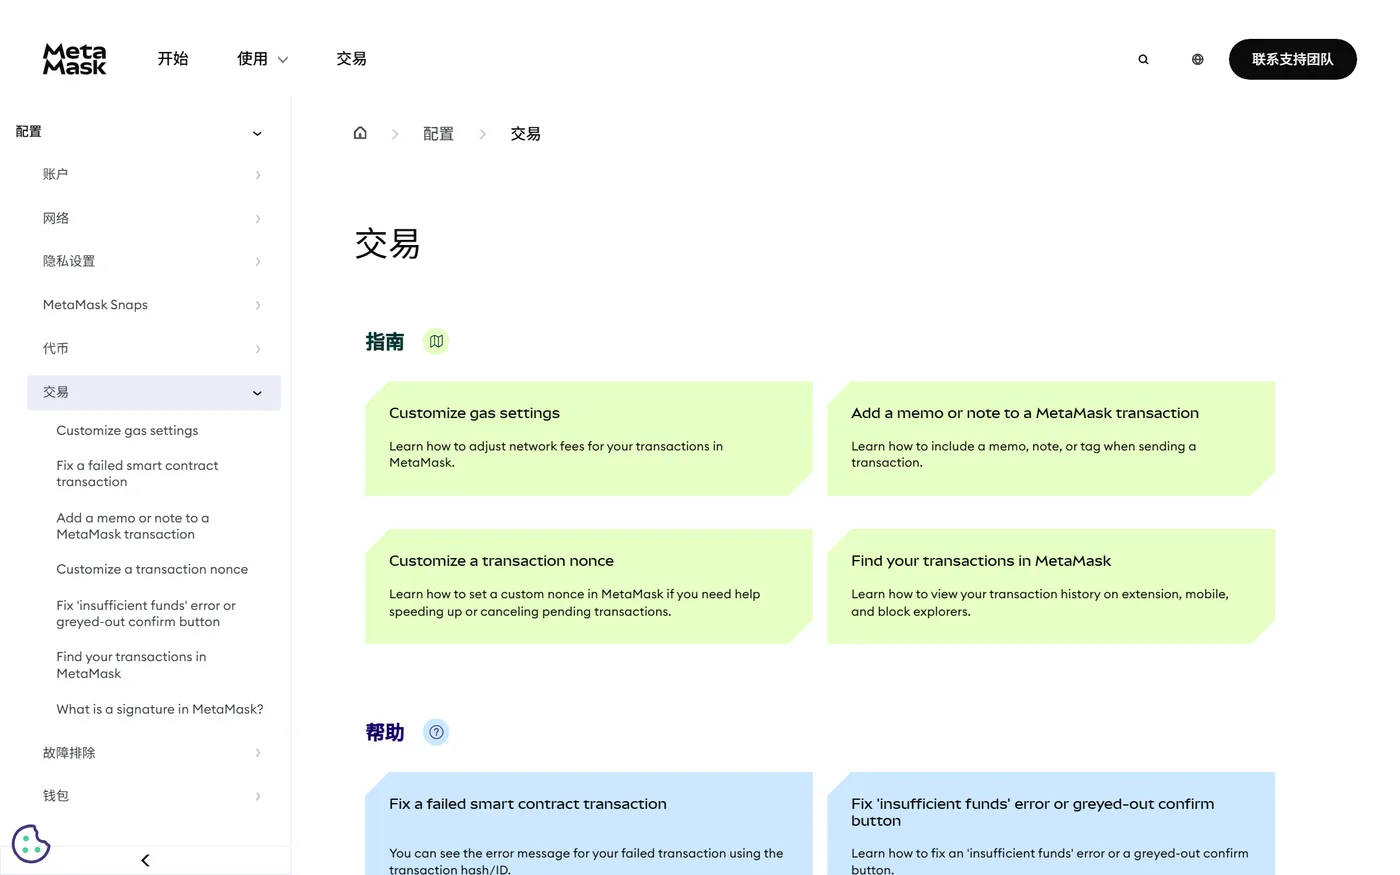Image resolution: width=1400 pixels, height=875 pixels.
Task: Go to home via breadcrumb house icon
Action: 360,133
